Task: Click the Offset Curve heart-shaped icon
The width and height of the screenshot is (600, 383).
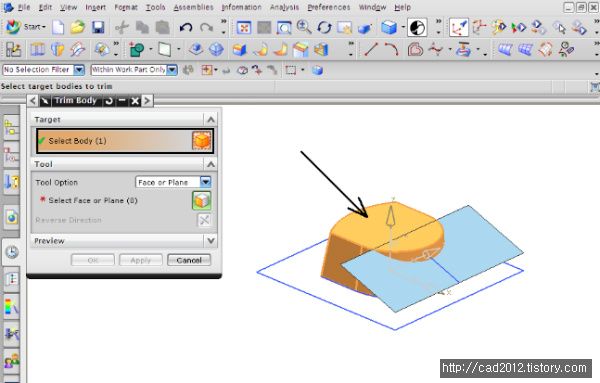Action: point(415,49)
